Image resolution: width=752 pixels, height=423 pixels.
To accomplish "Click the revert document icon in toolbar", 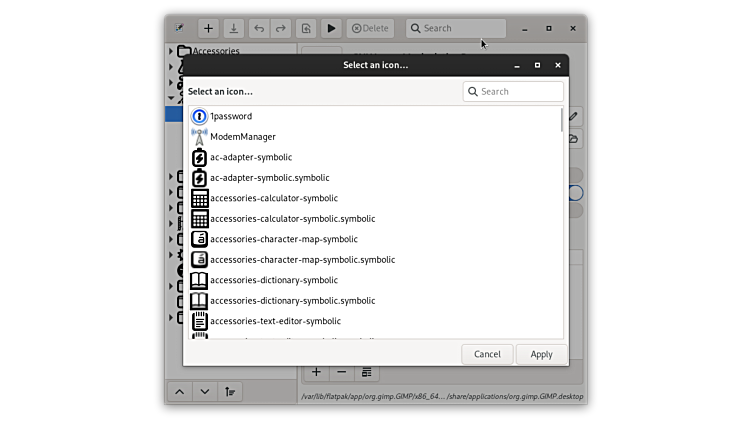I will click(x=306, y=28).
